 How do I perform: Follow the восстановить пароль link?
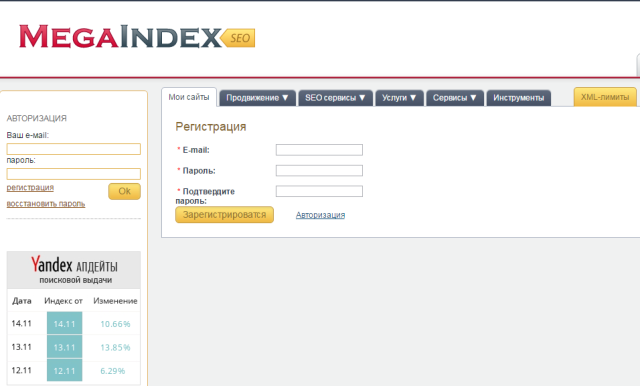(x=46, y=204)
